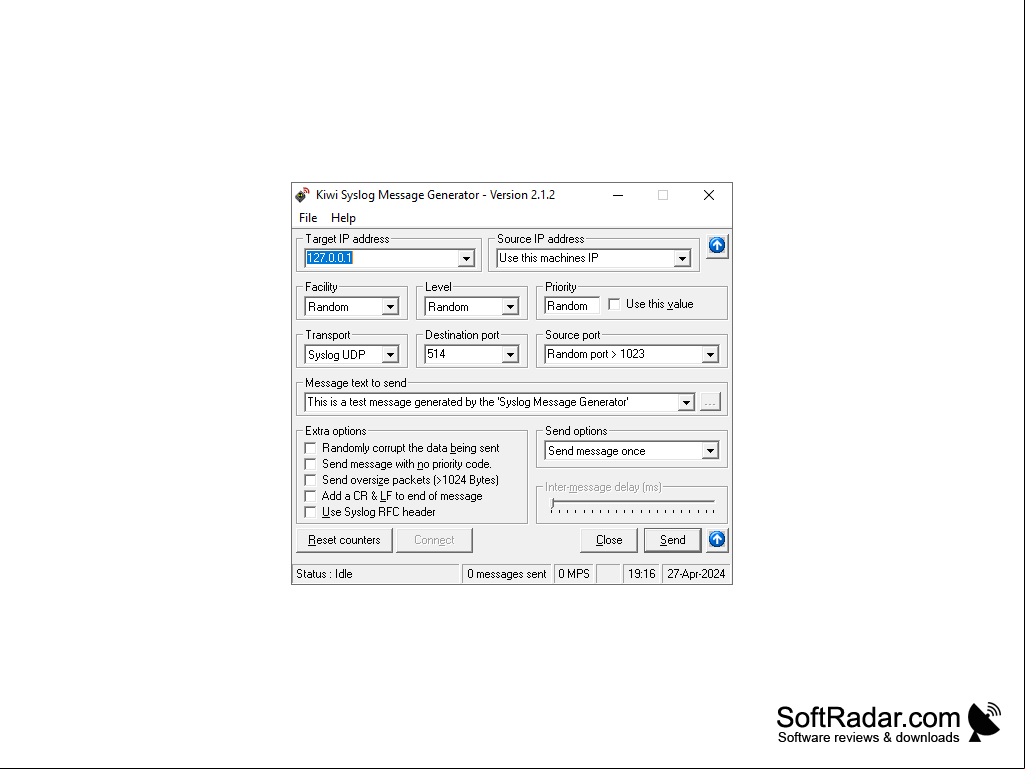
Task: Check Add a CR & LF to end of message
Action: (x=311, y=496)
